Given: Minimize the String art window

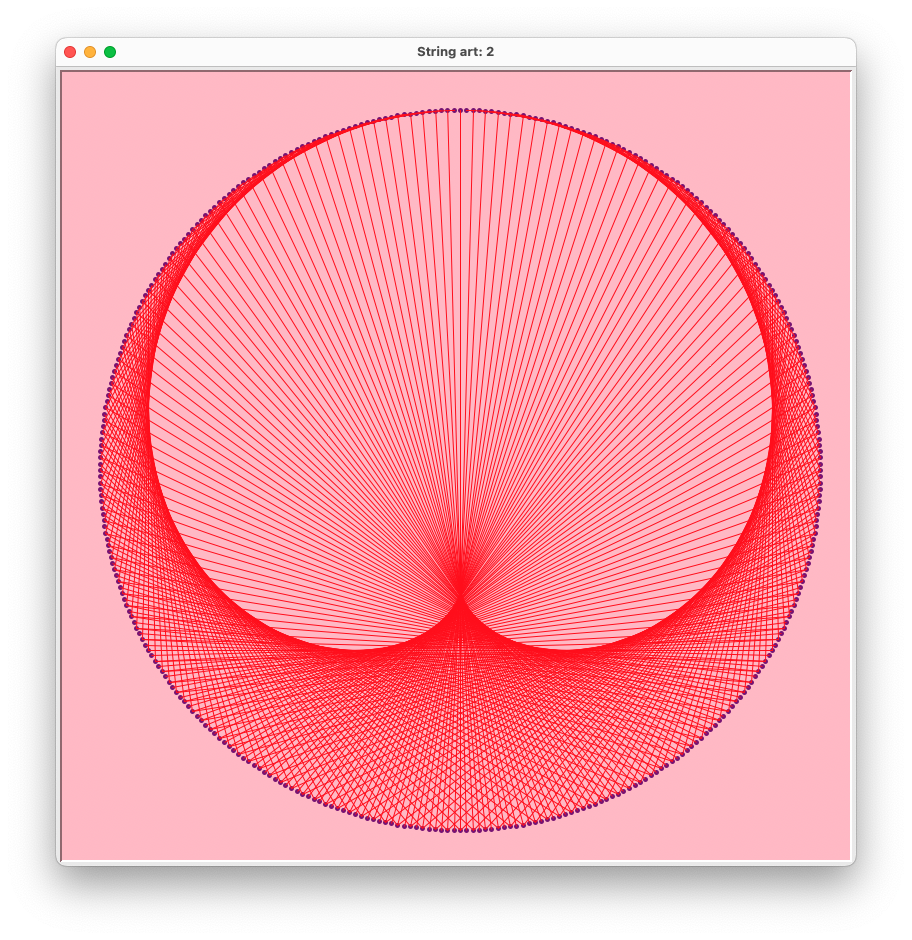Looking at the screenshot, I should [x=90, y=52].
